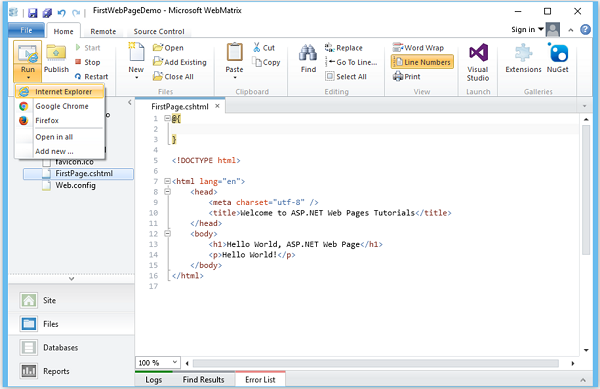Click the vertical editor scrollbar thumb
The image size is (600, 389).
[586, 189]
